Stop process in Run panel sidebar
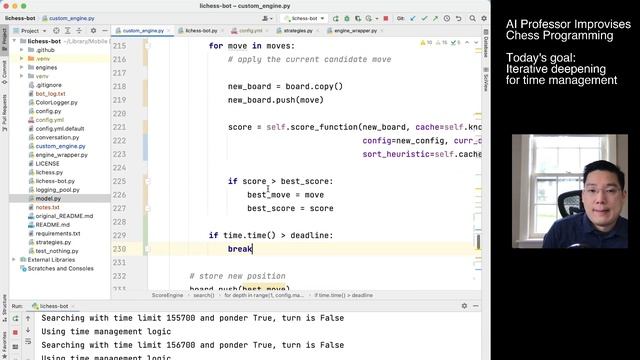This screenshot has height=360, width=640. click(16, 333)
